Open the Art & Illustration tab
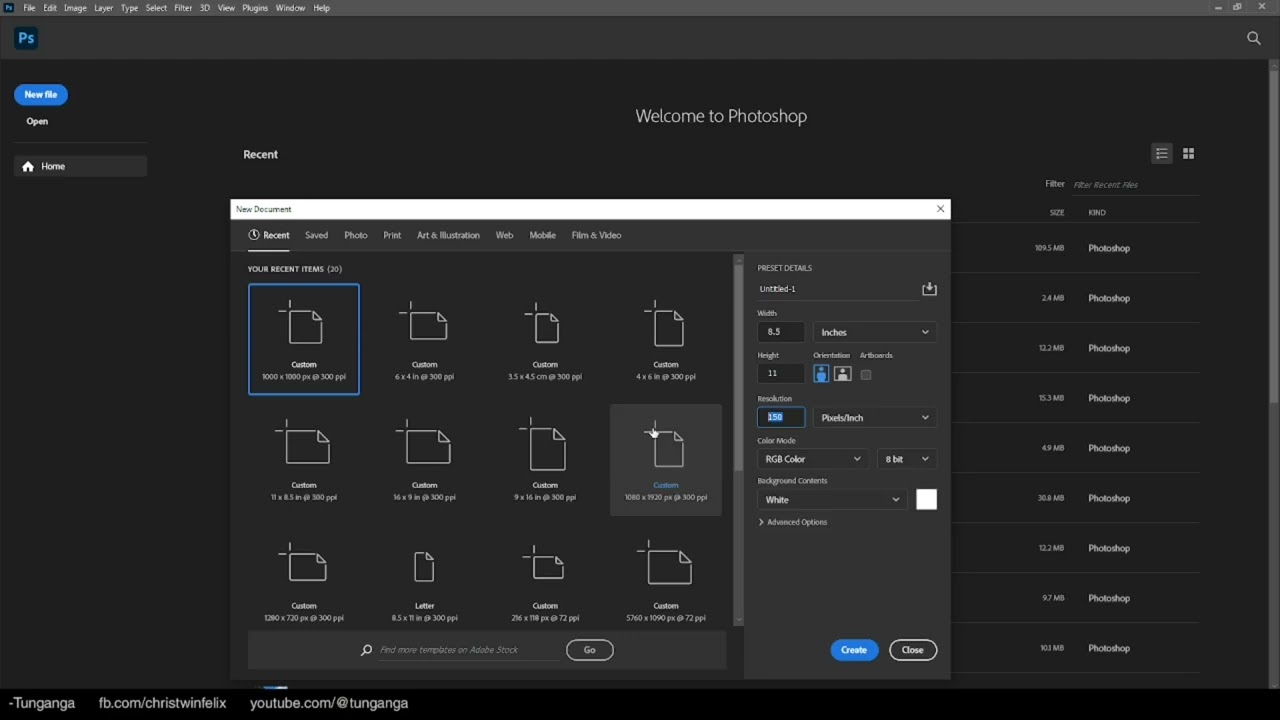The width and height of the screenshot is (1280, 720). pos(448,235)
